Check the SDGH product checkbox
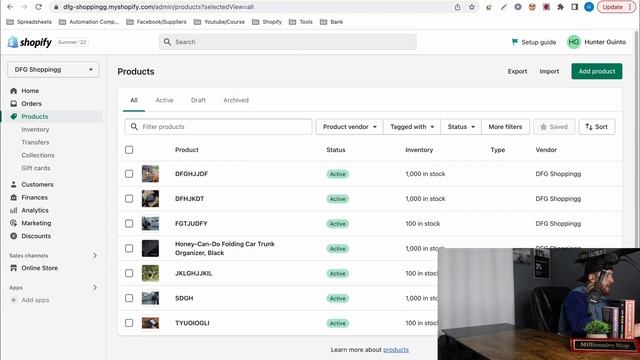The image size is (640, 360). (x=129, y=298)
